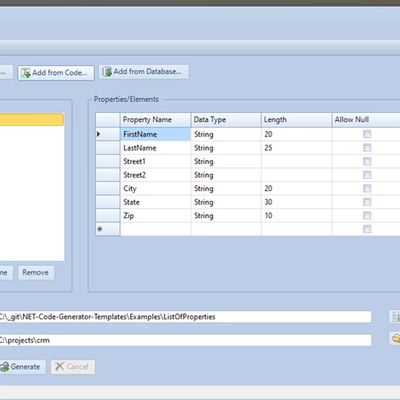Viewport: 400px width, 400px height.
Task: Select the highlighted yellow item in the left list
Action: click(32, 120)
